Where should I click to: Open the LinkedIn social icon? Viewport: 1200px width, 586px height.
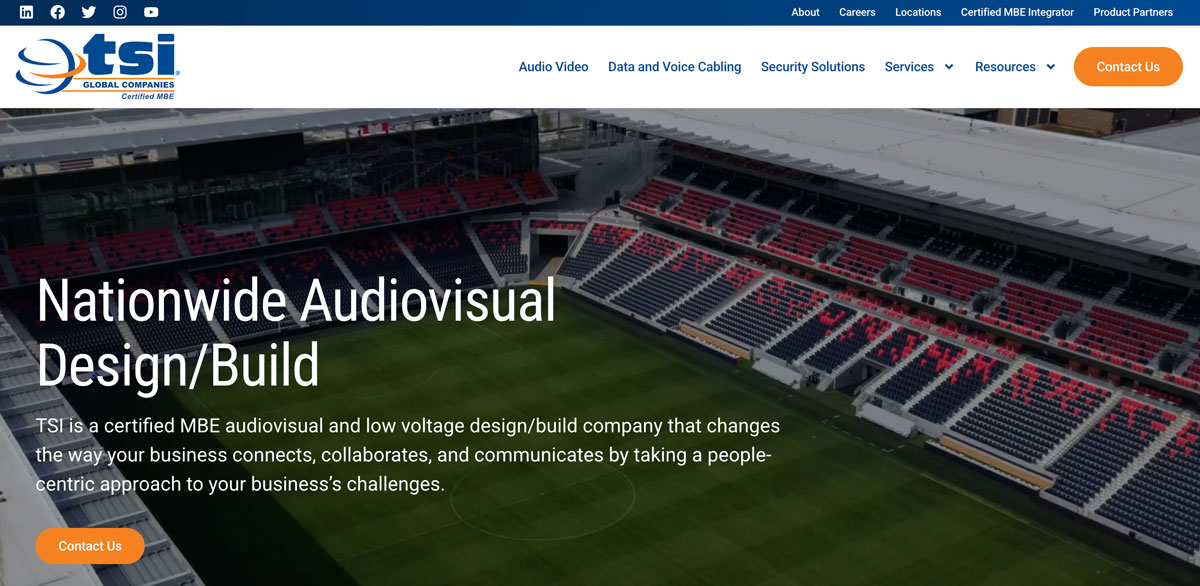(26, 12)
